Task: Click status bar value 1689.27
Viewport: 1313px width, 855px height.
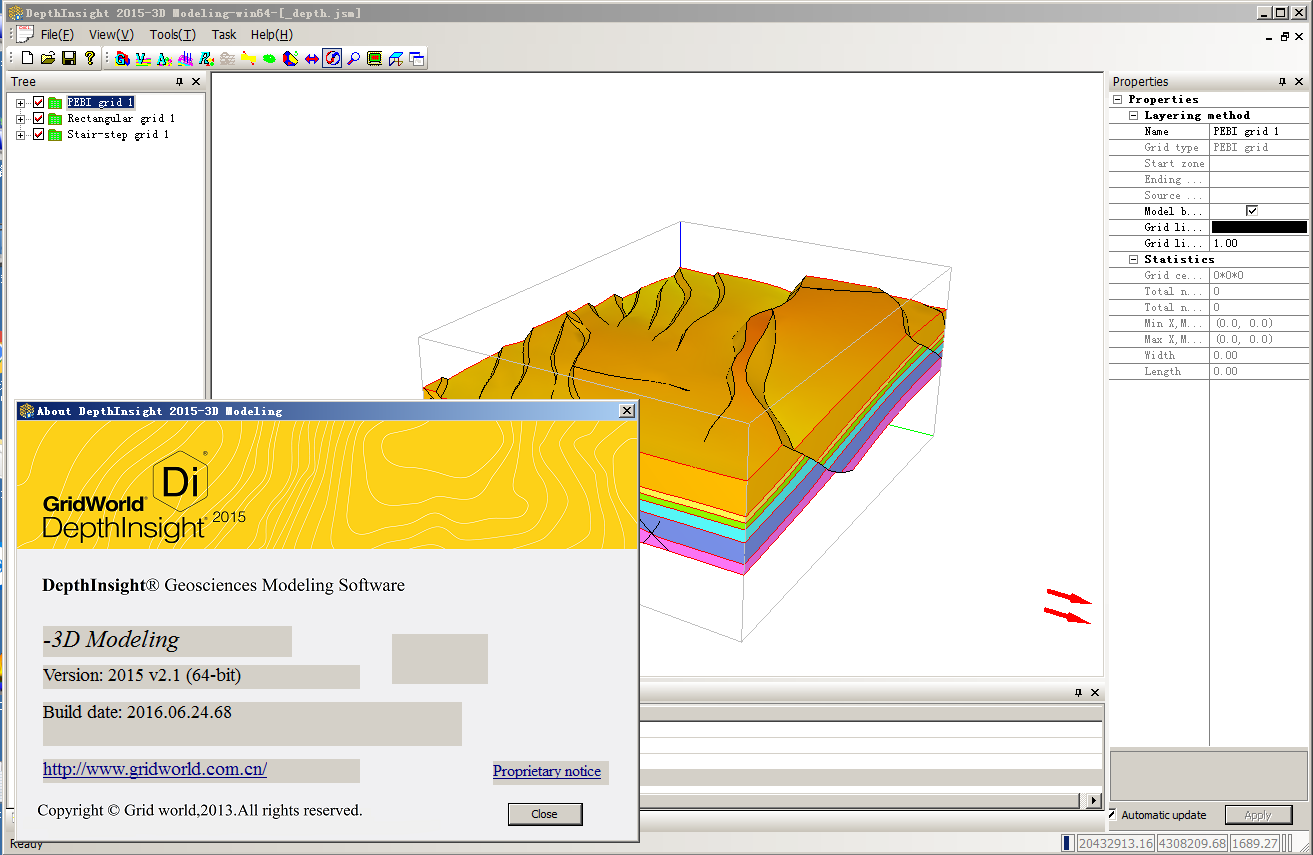Action: (x=1255, y=844)
